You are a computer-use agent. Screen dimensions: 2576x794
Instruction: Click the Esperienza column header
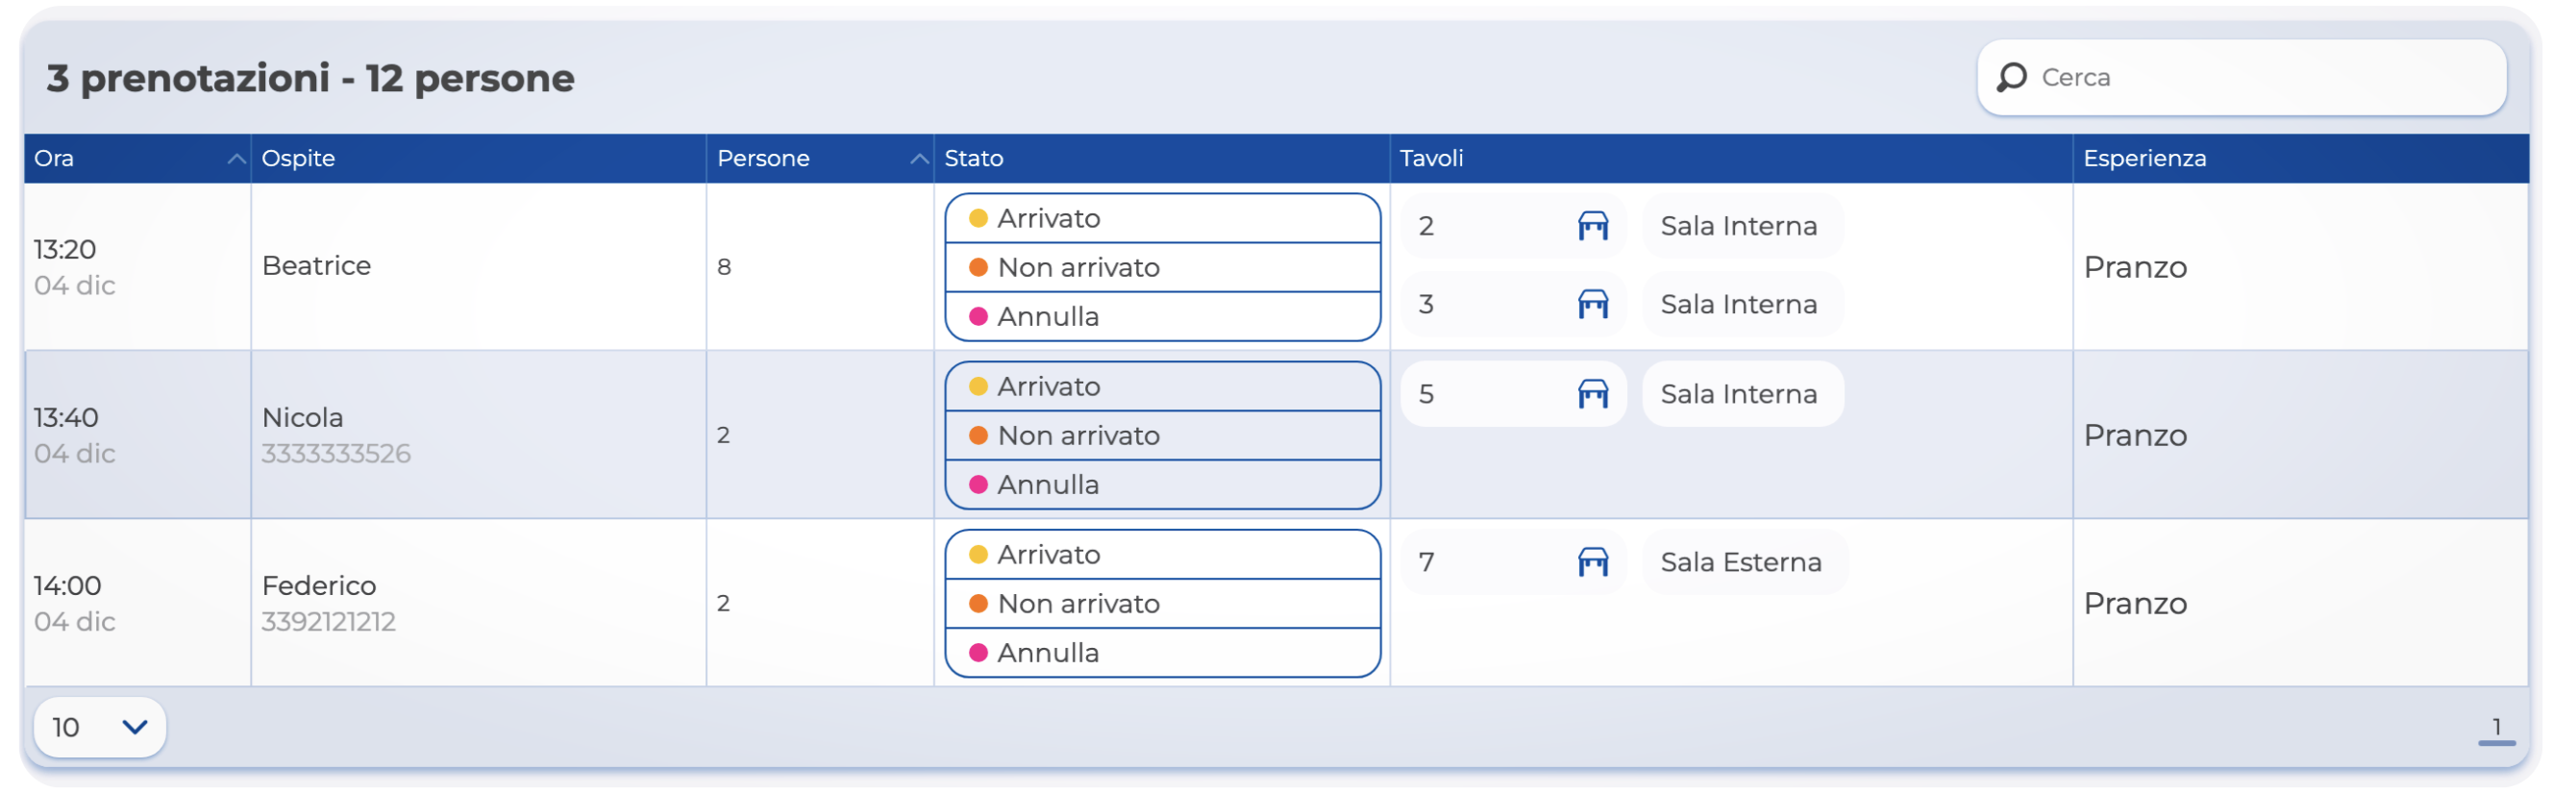click(x=2144, y=158)
